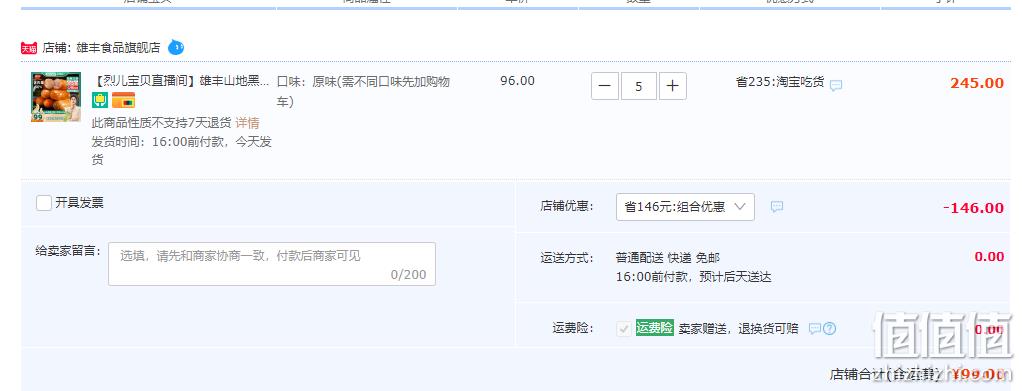Click the orange credit card icon
Image resolution: width=1022 pixels, height=391 pixels.
click(x=123, y=100)
